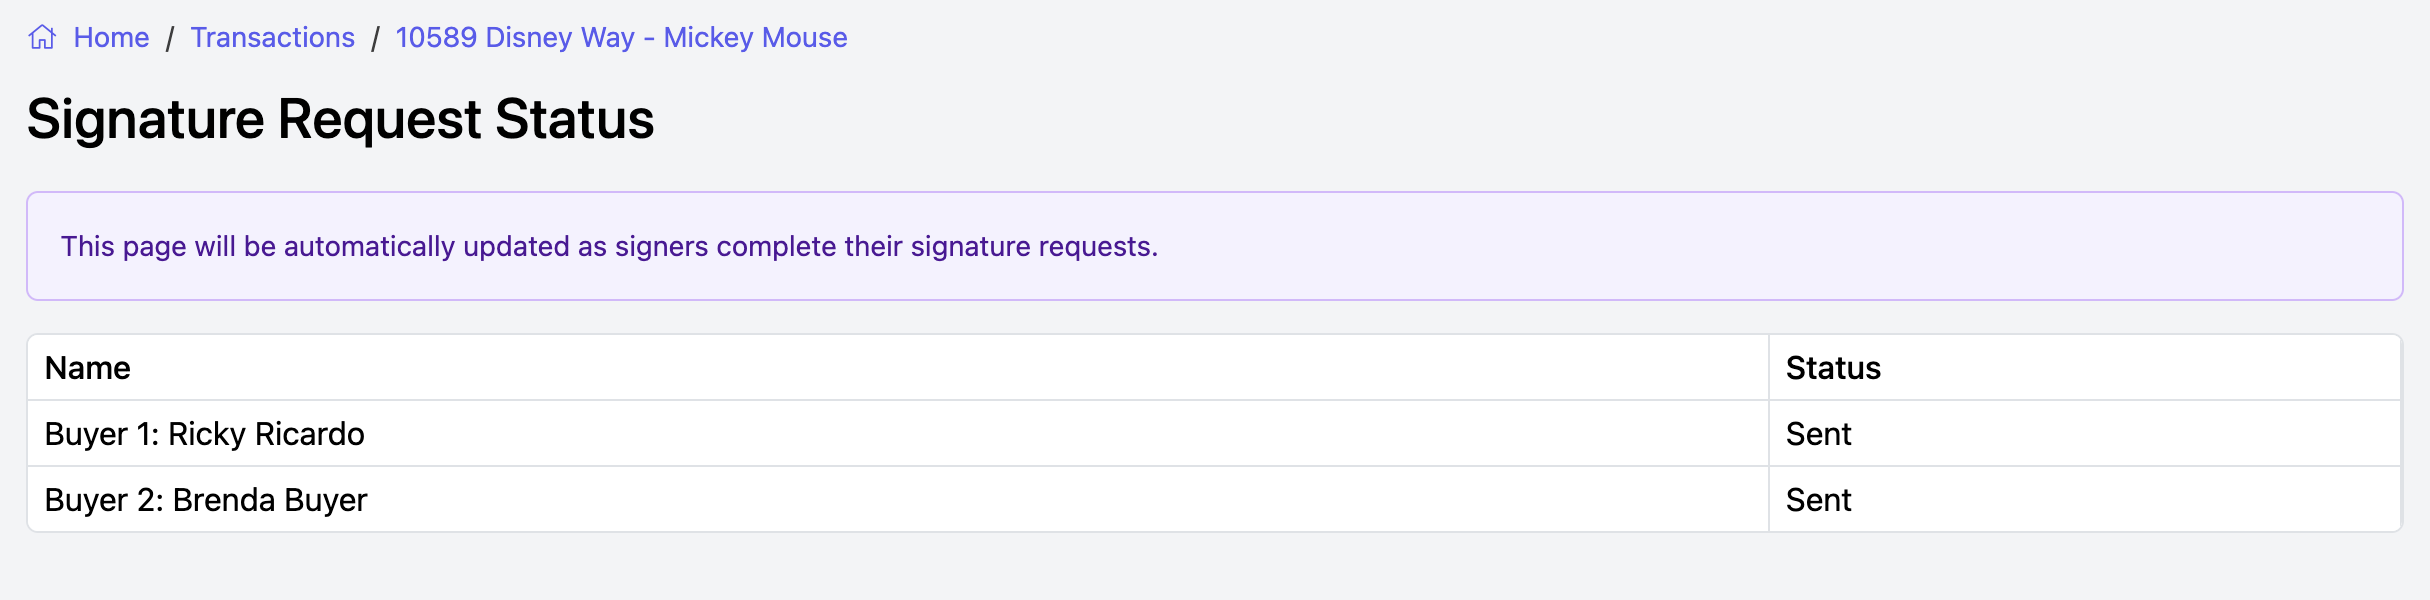
Task: Click the phrase signature requests in the notice
Action: tap(1034, 246)
